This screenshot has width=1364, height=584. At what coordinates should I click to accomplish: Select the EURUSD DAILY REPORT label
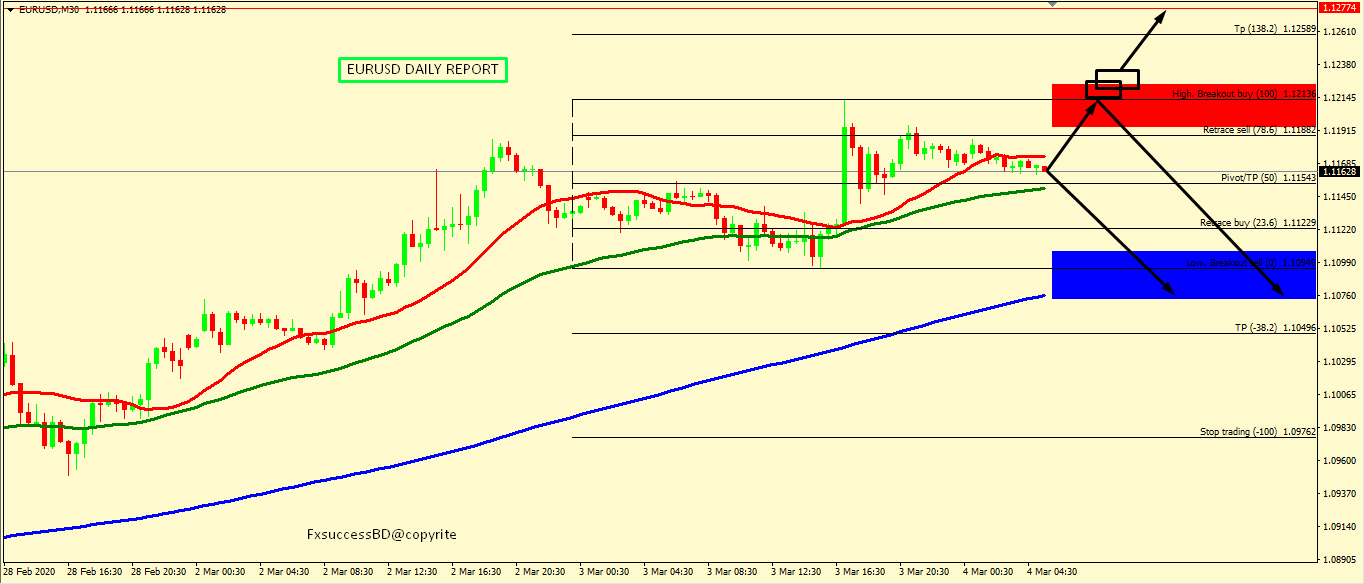422,70
